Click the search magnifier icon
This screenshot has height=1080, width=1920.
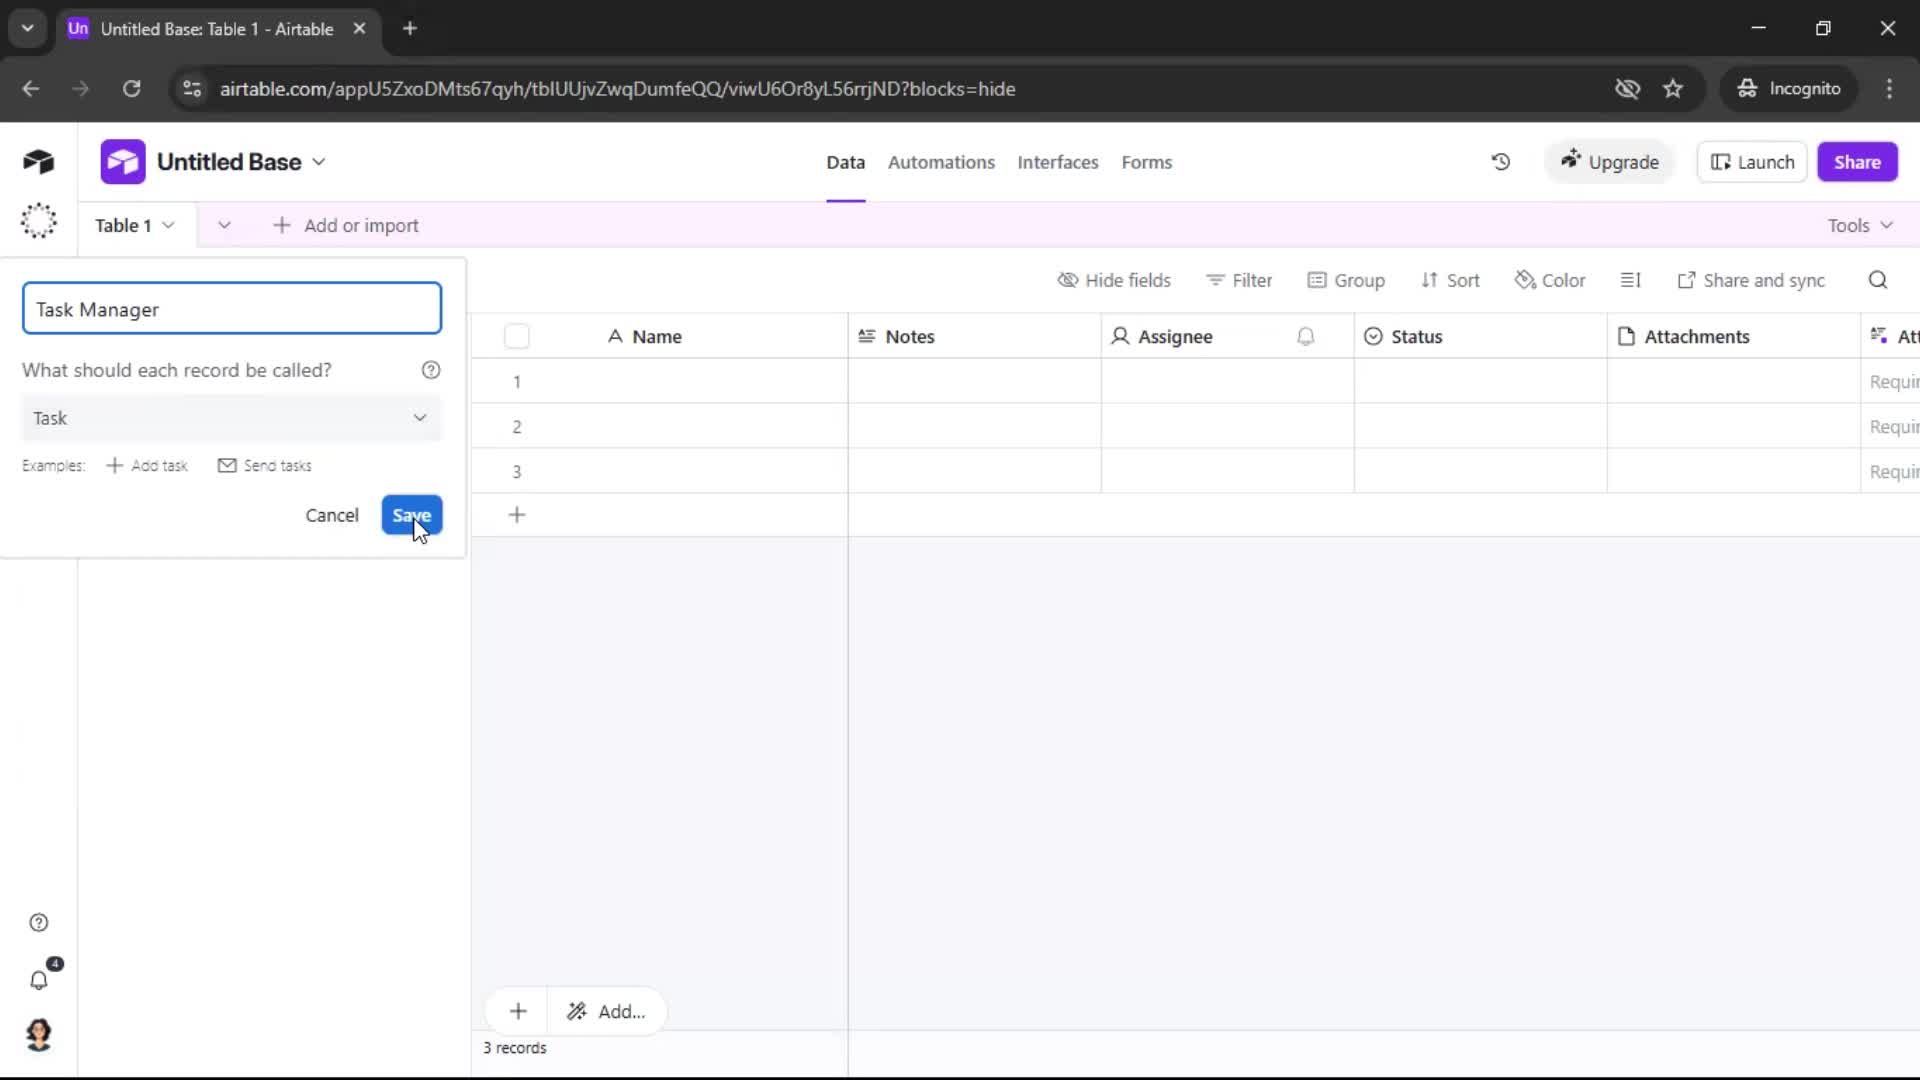[x=1878, y=280]
